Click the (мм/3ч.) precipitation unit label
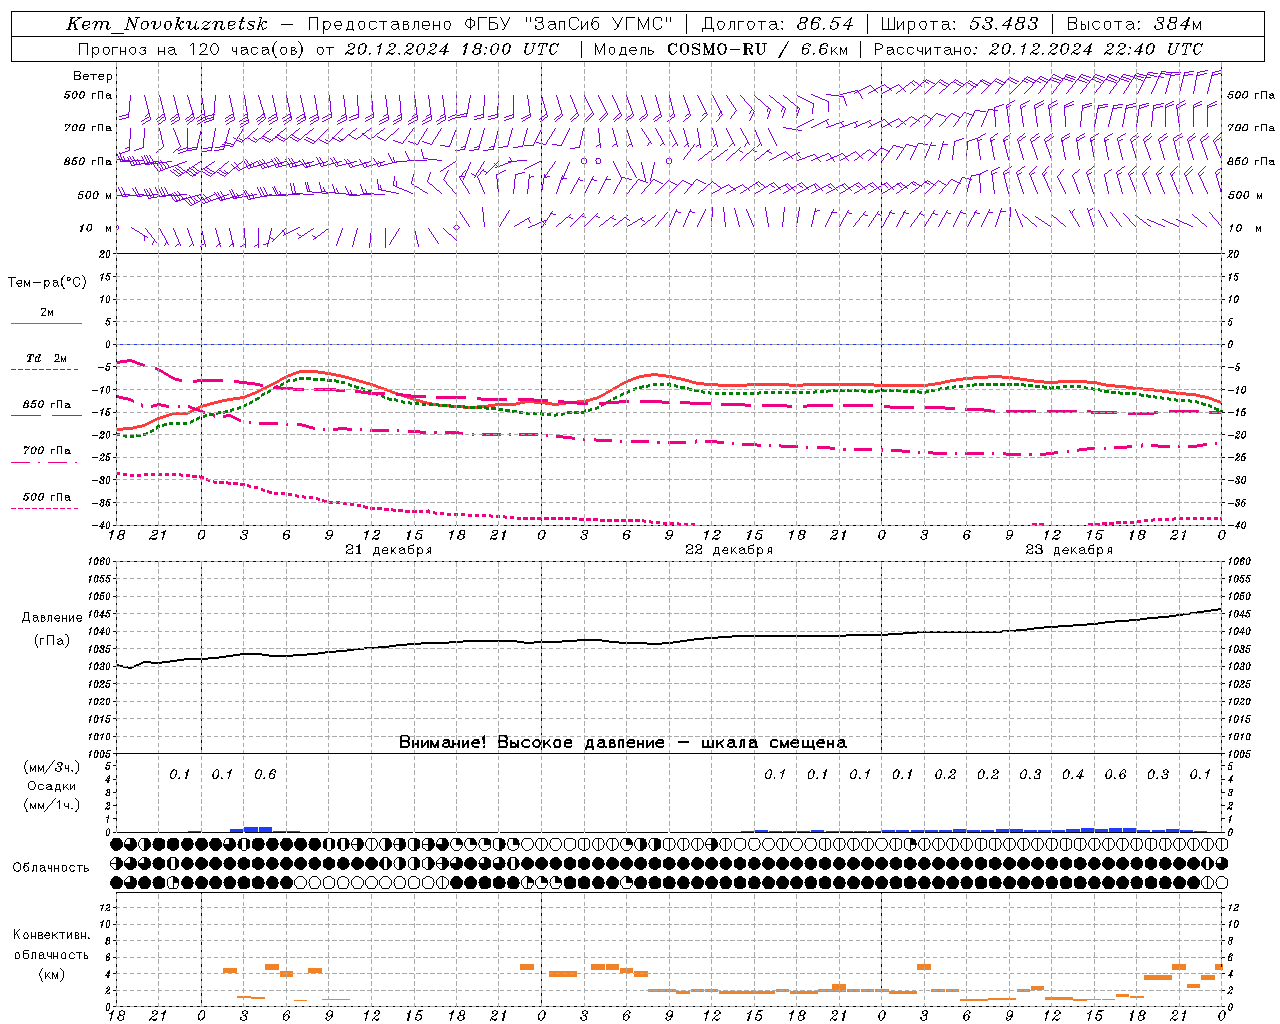1280x1024 pixels. point(52,767)
